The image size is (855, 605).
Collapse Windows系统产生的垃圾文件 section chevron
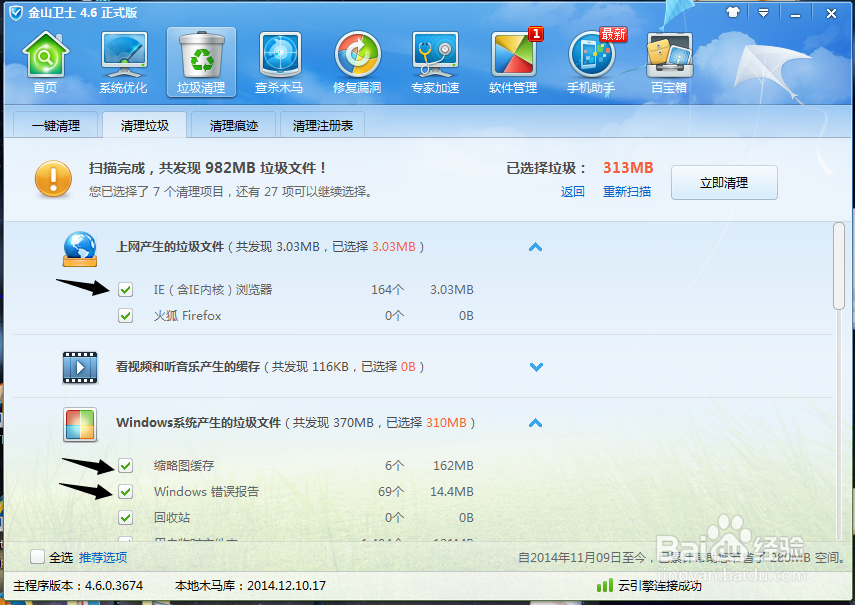click(535, 423)
